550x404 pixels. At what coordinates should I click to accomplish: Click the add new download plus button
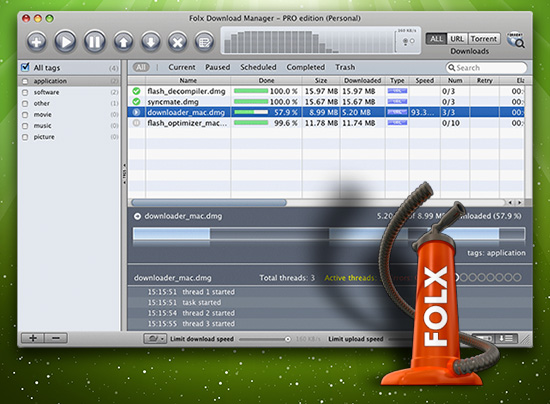point(36,42)
